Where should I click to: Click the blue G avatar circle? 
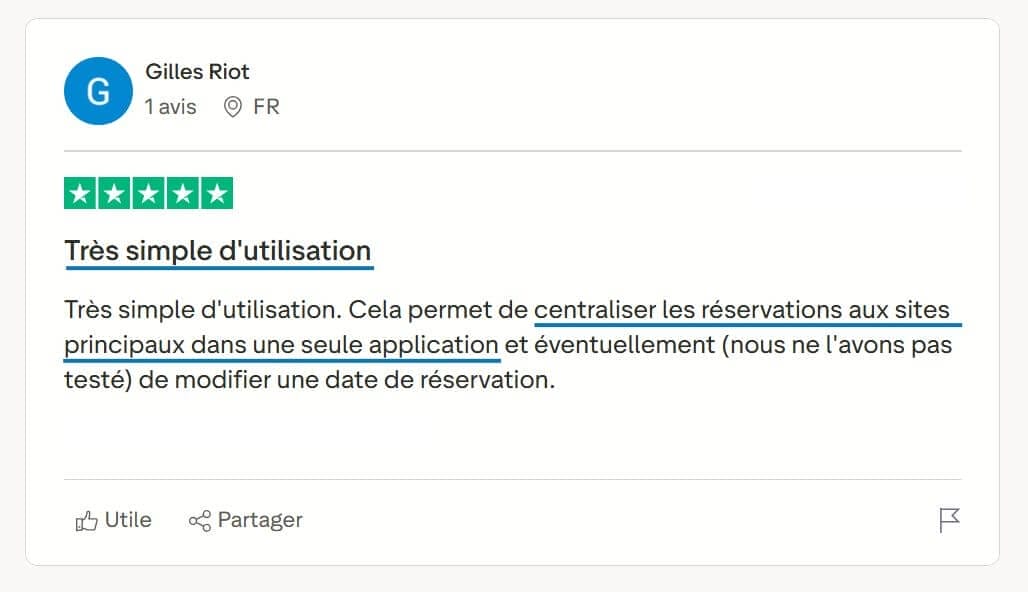98,91
